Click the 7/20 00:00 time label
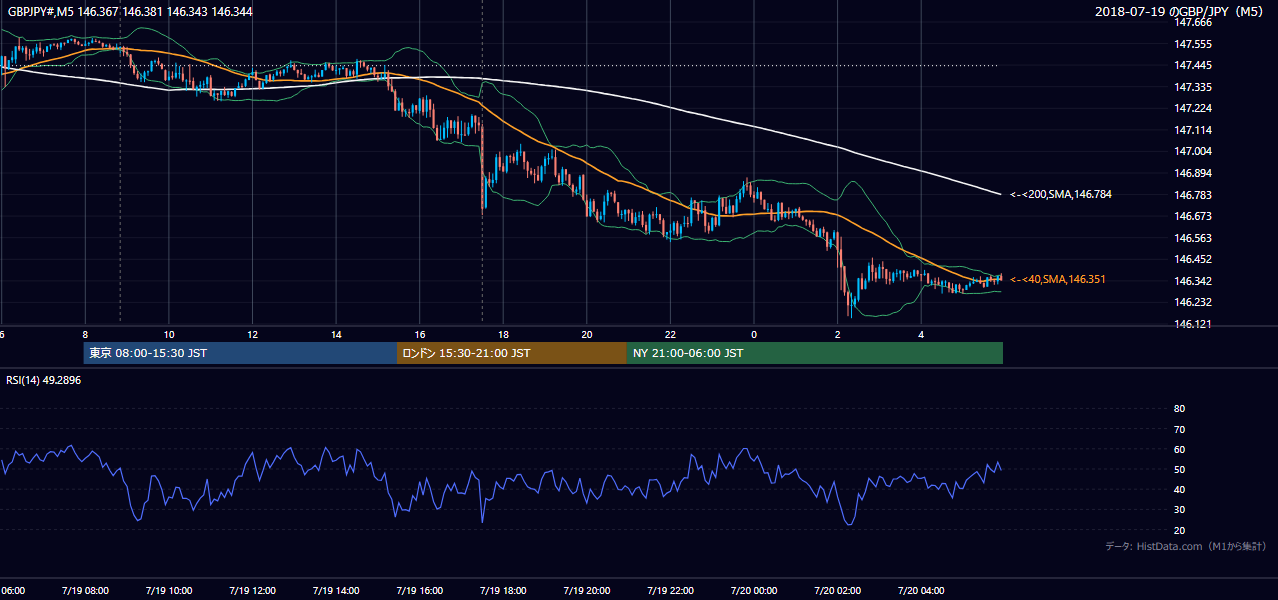The height and width of the screenshot is (600, 1278). [752, 591]
